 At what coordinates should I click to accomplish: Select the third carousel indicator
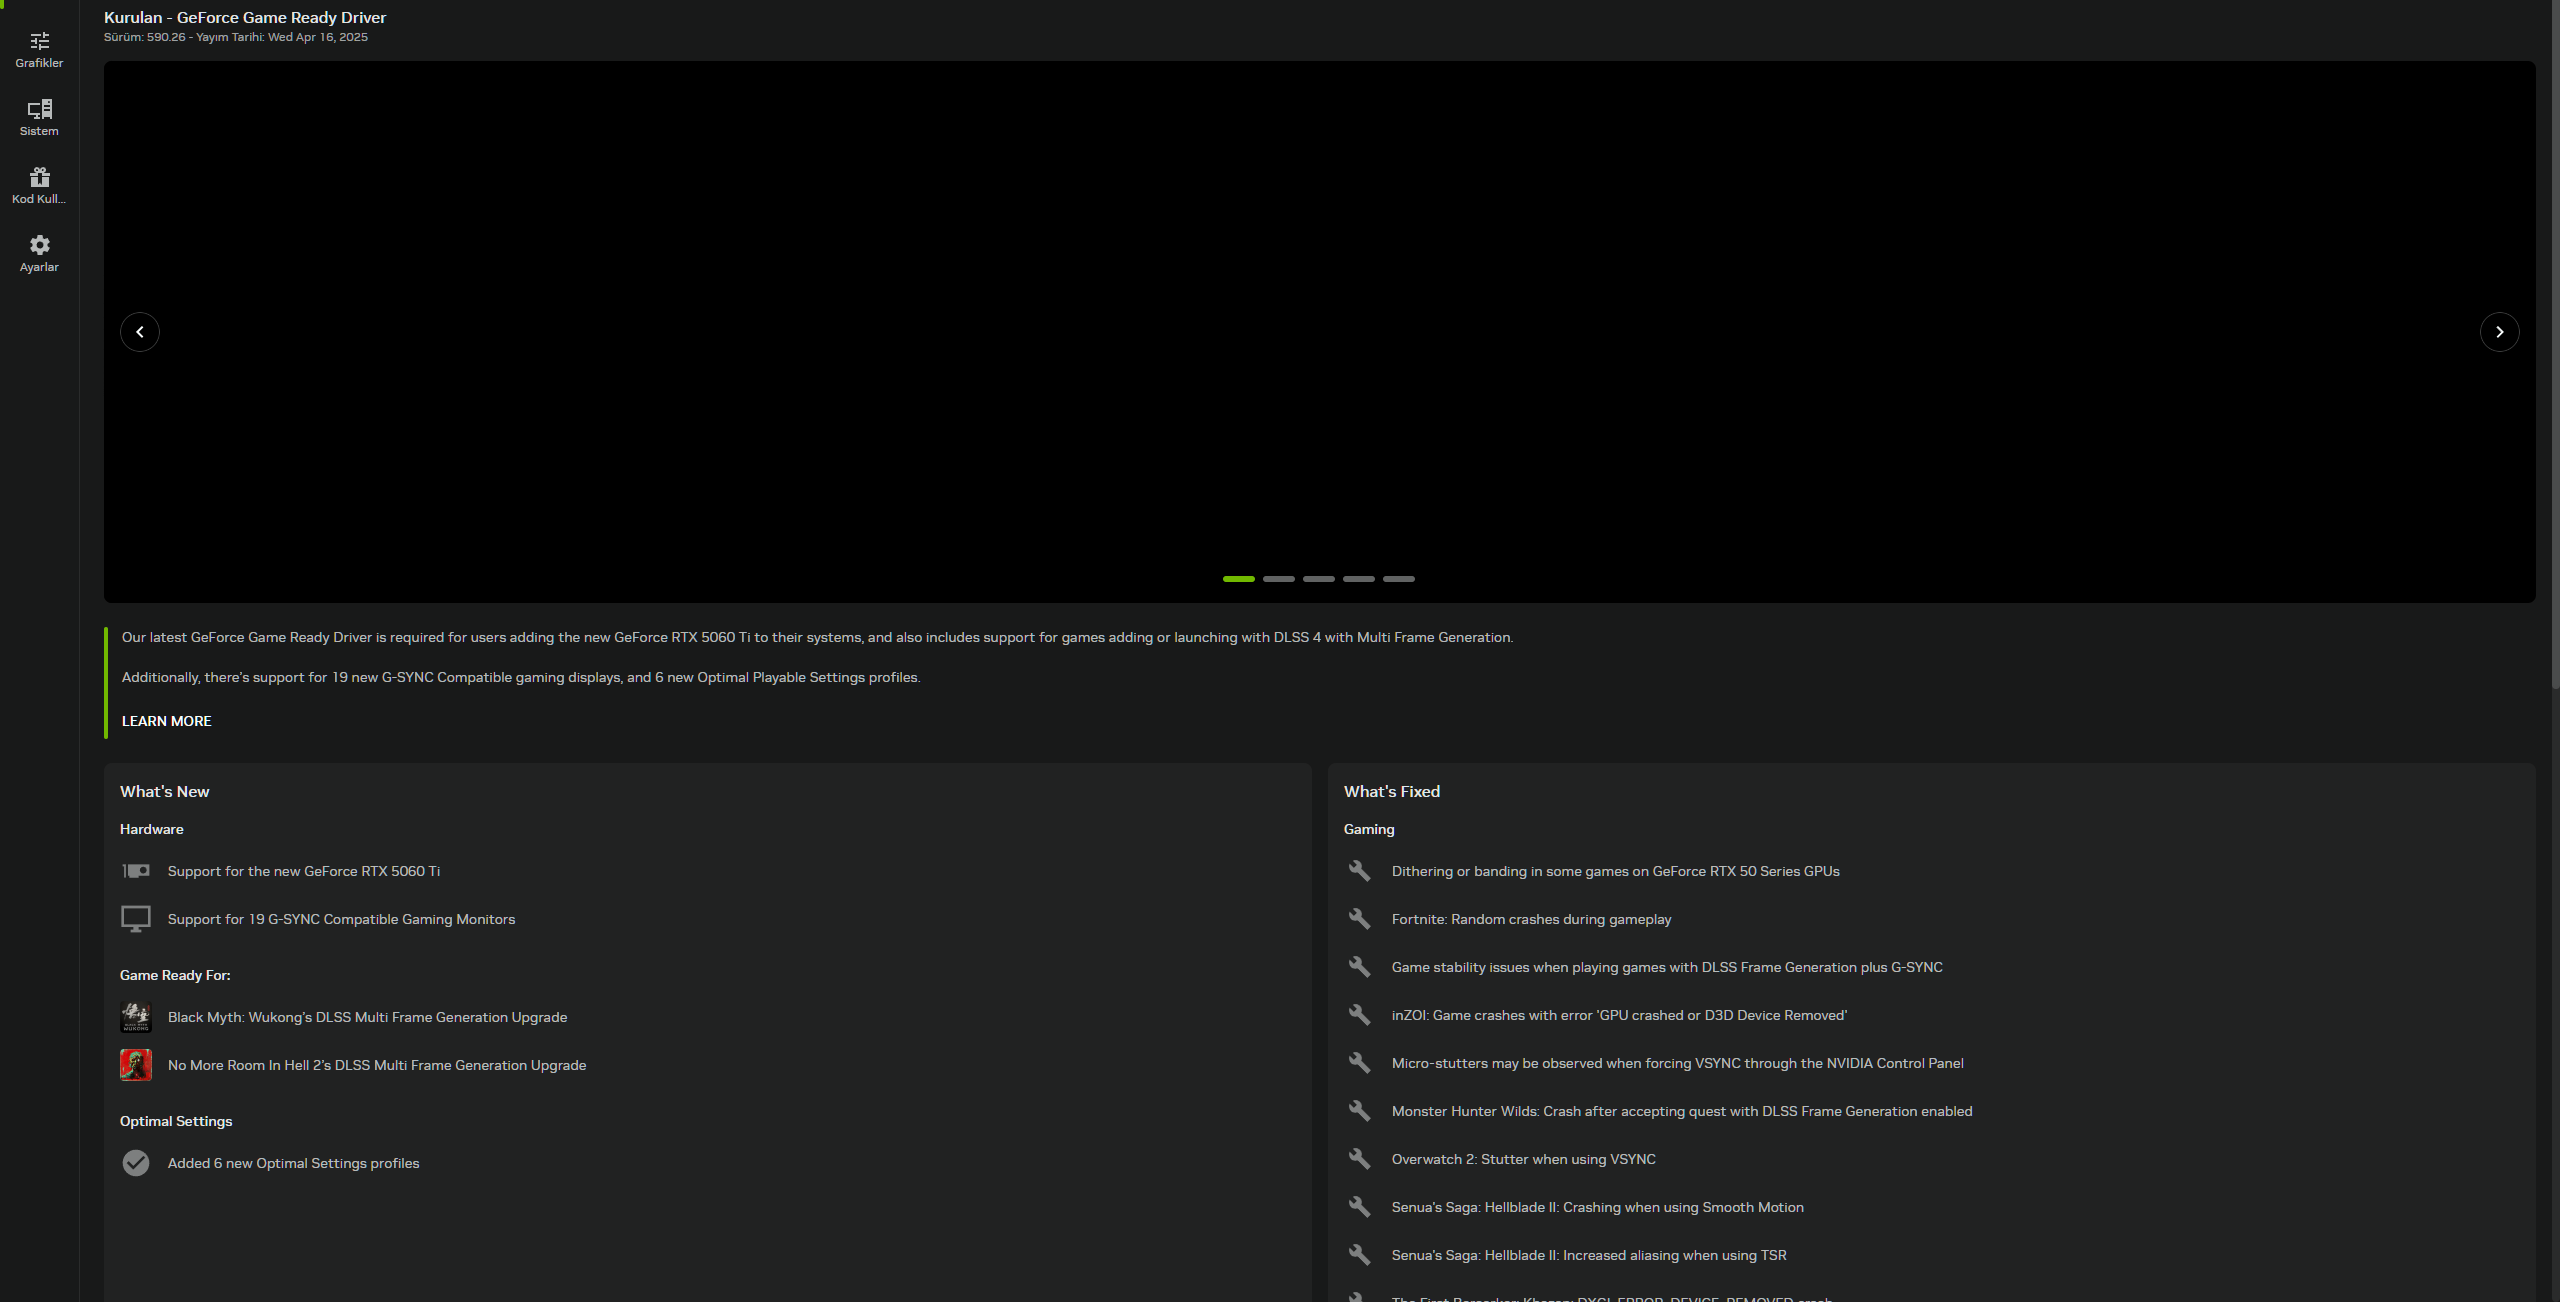click(x=1318, y=579)
